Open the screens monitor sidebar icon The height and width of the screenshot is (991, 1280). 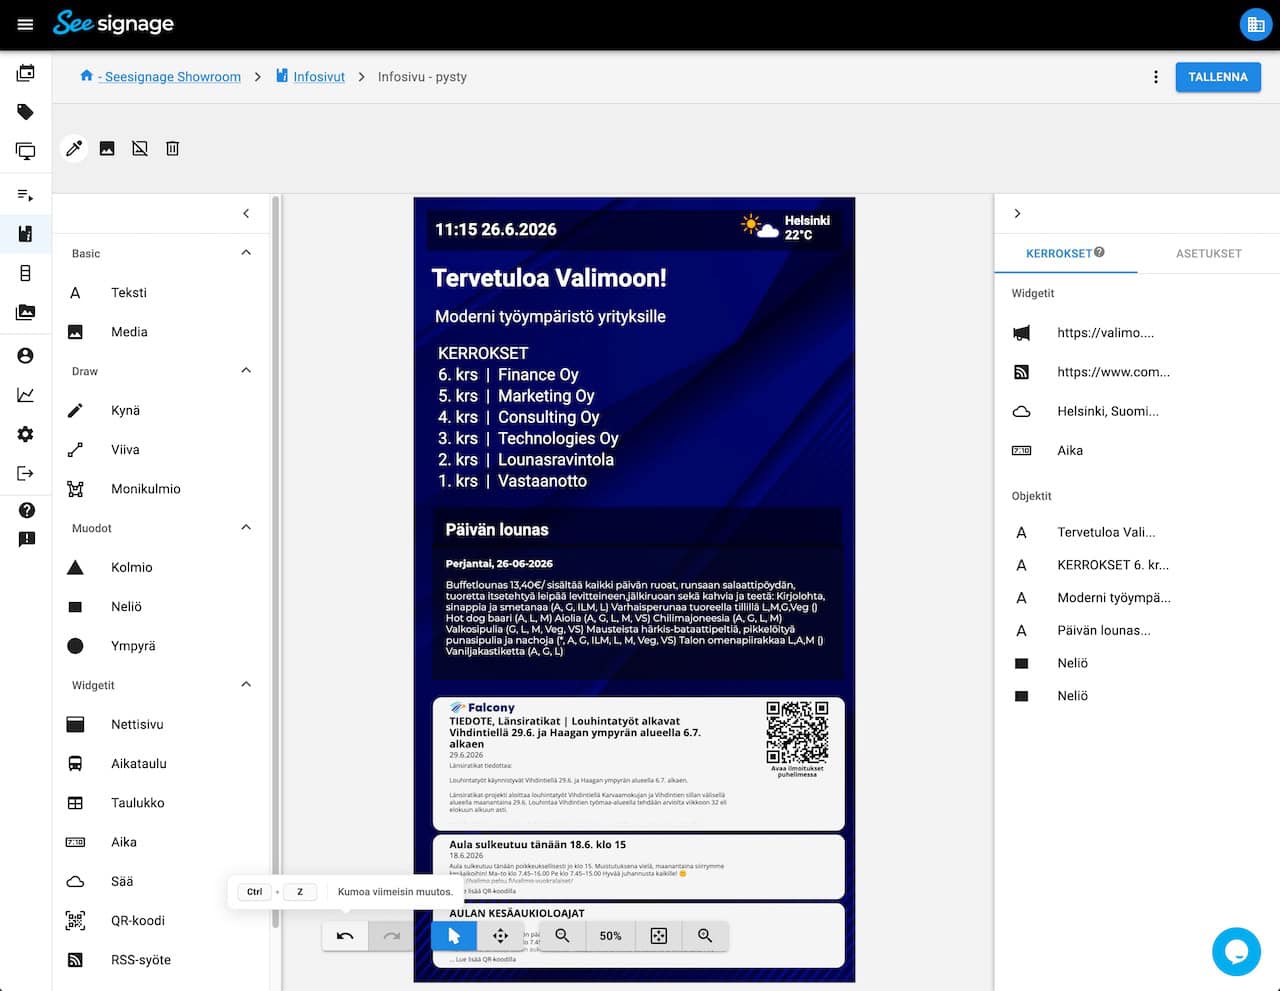(x=26, y=151)
